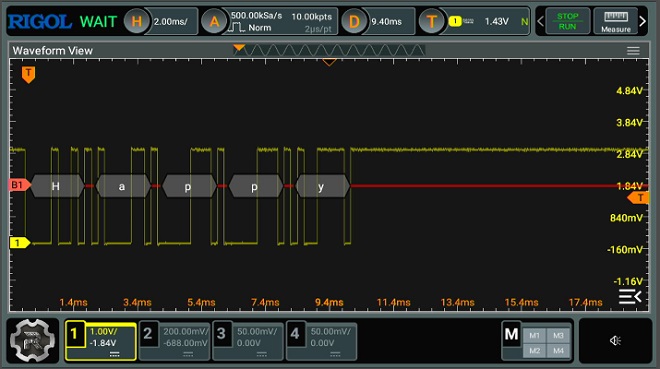Select the trigger level T marker on right edge

tap(638, 198)
